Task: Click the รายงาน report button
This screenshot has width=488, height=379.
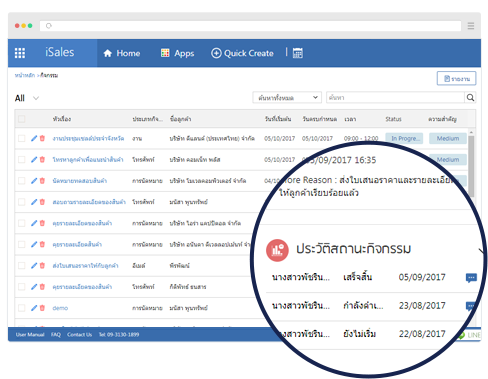Action: pyautogui.click(x=456, y=79)
